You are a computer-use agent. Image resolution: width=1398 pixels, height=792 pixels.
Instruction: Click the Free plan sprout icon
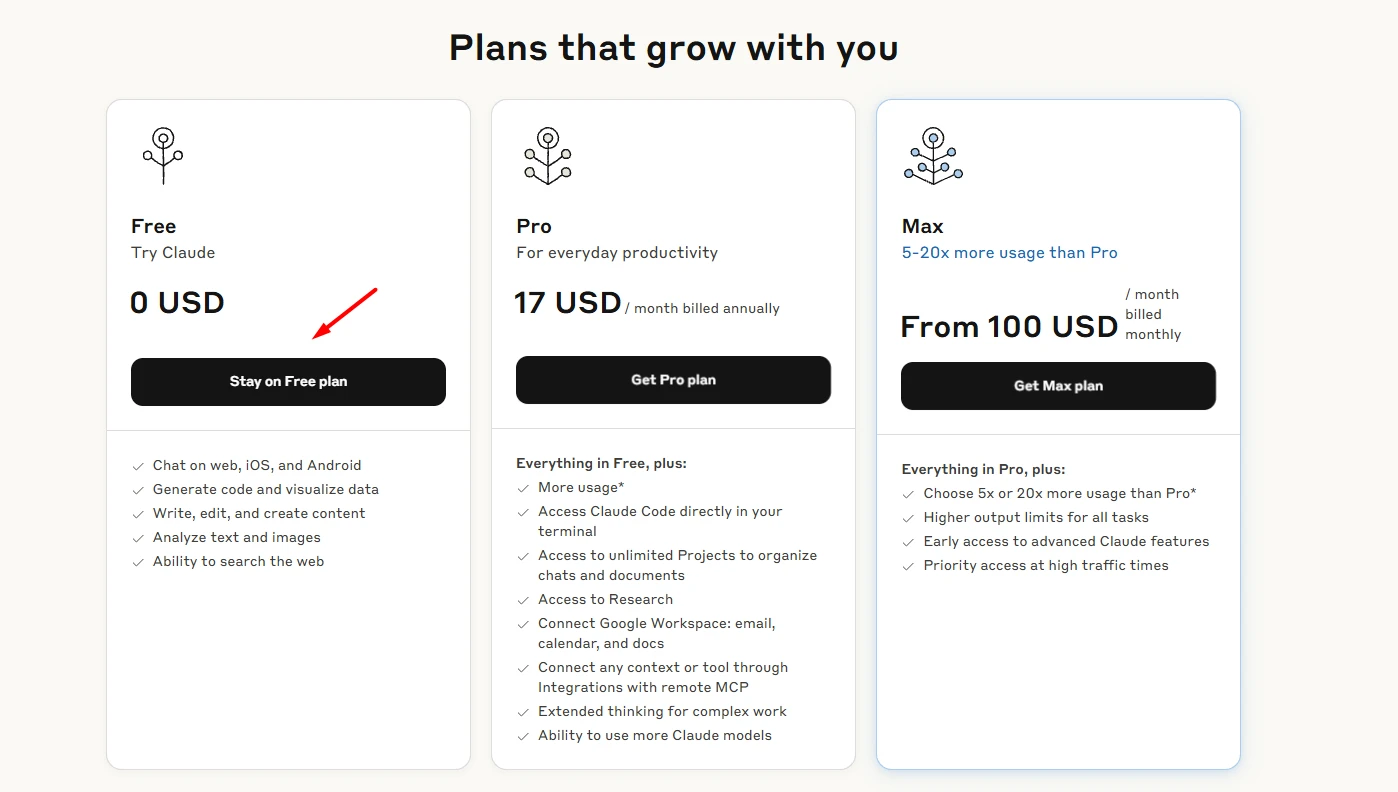coord(163,156)
